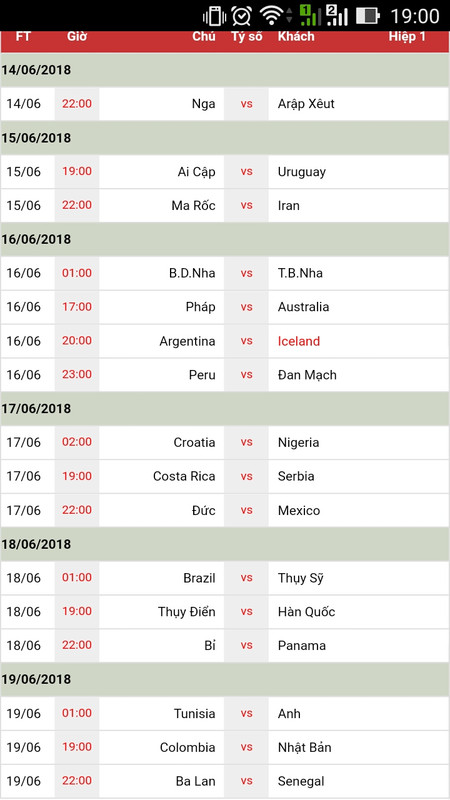The height and width of the screenshot is (800, 450).
Task: Tap the 17/06/2018 date section header
Action: click(225, 409)
